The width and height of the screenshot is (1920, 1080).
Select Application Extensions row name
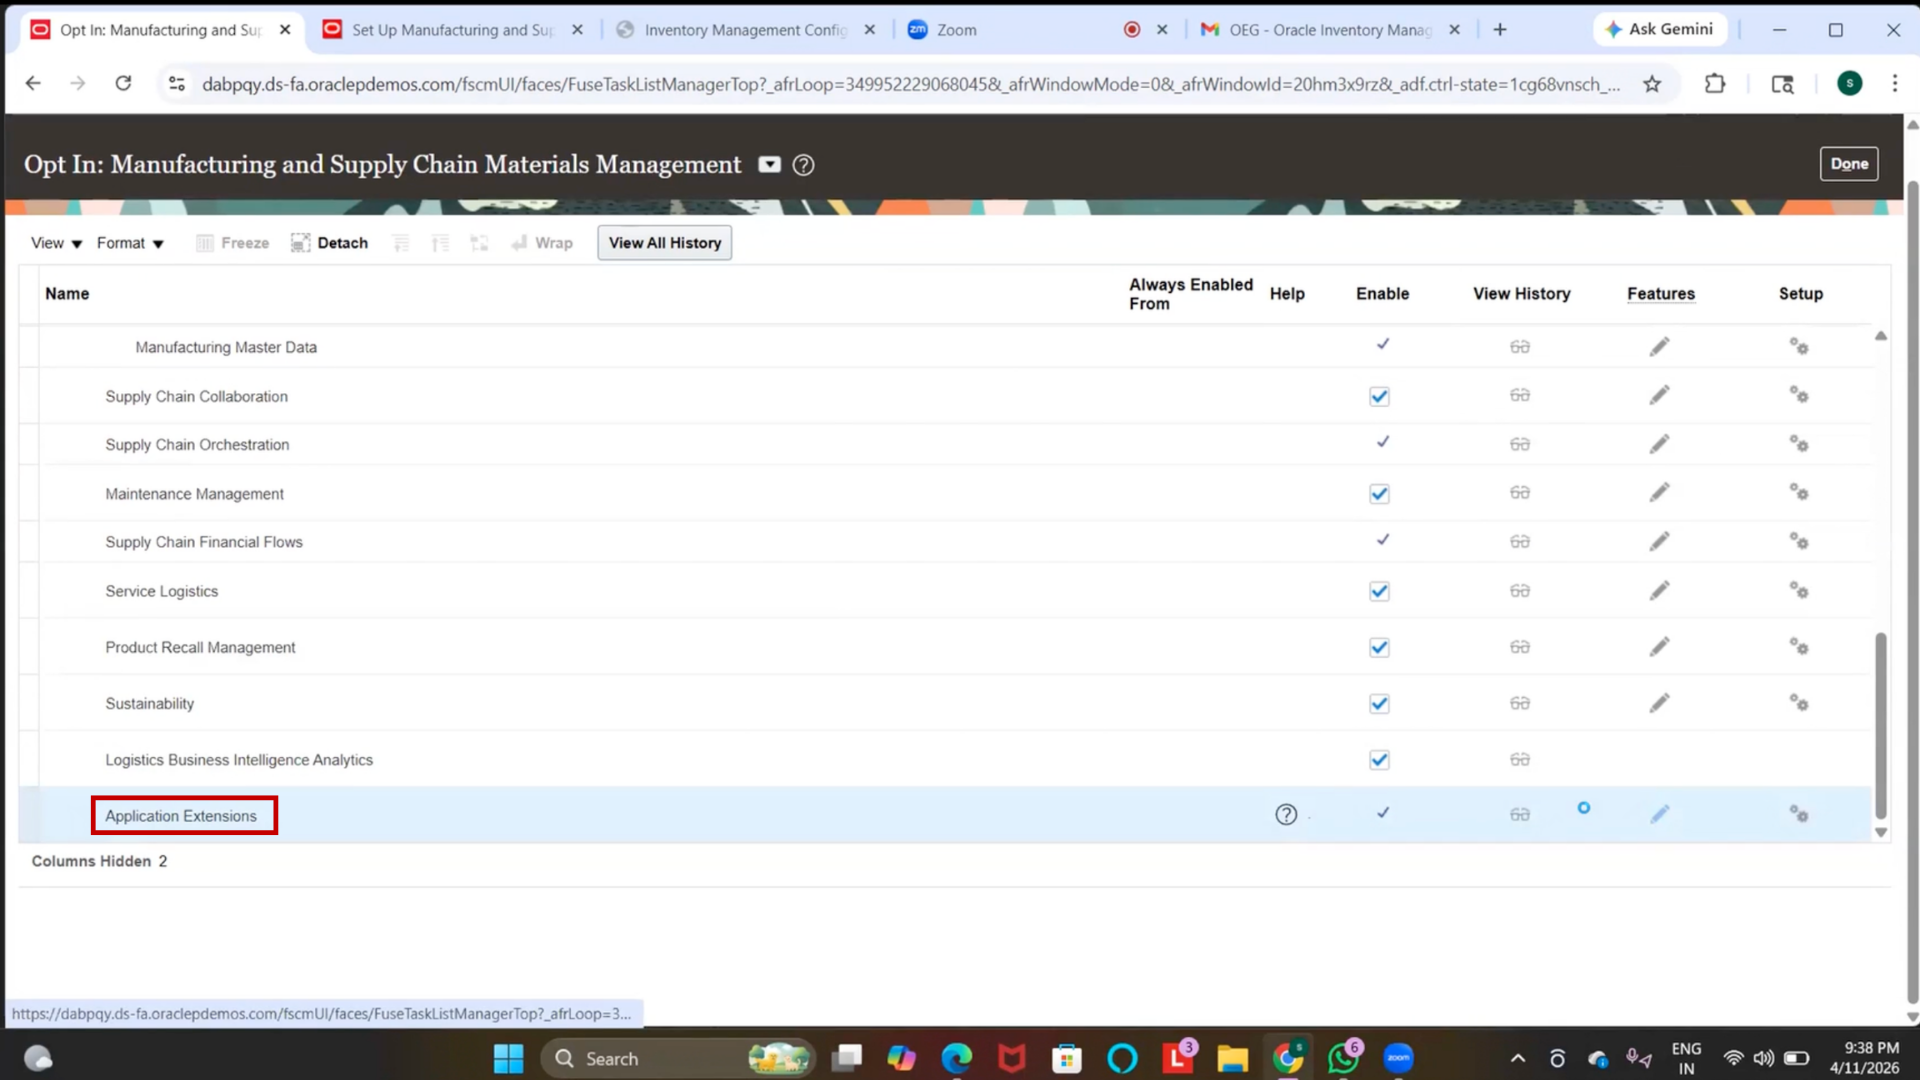[181, 816]
